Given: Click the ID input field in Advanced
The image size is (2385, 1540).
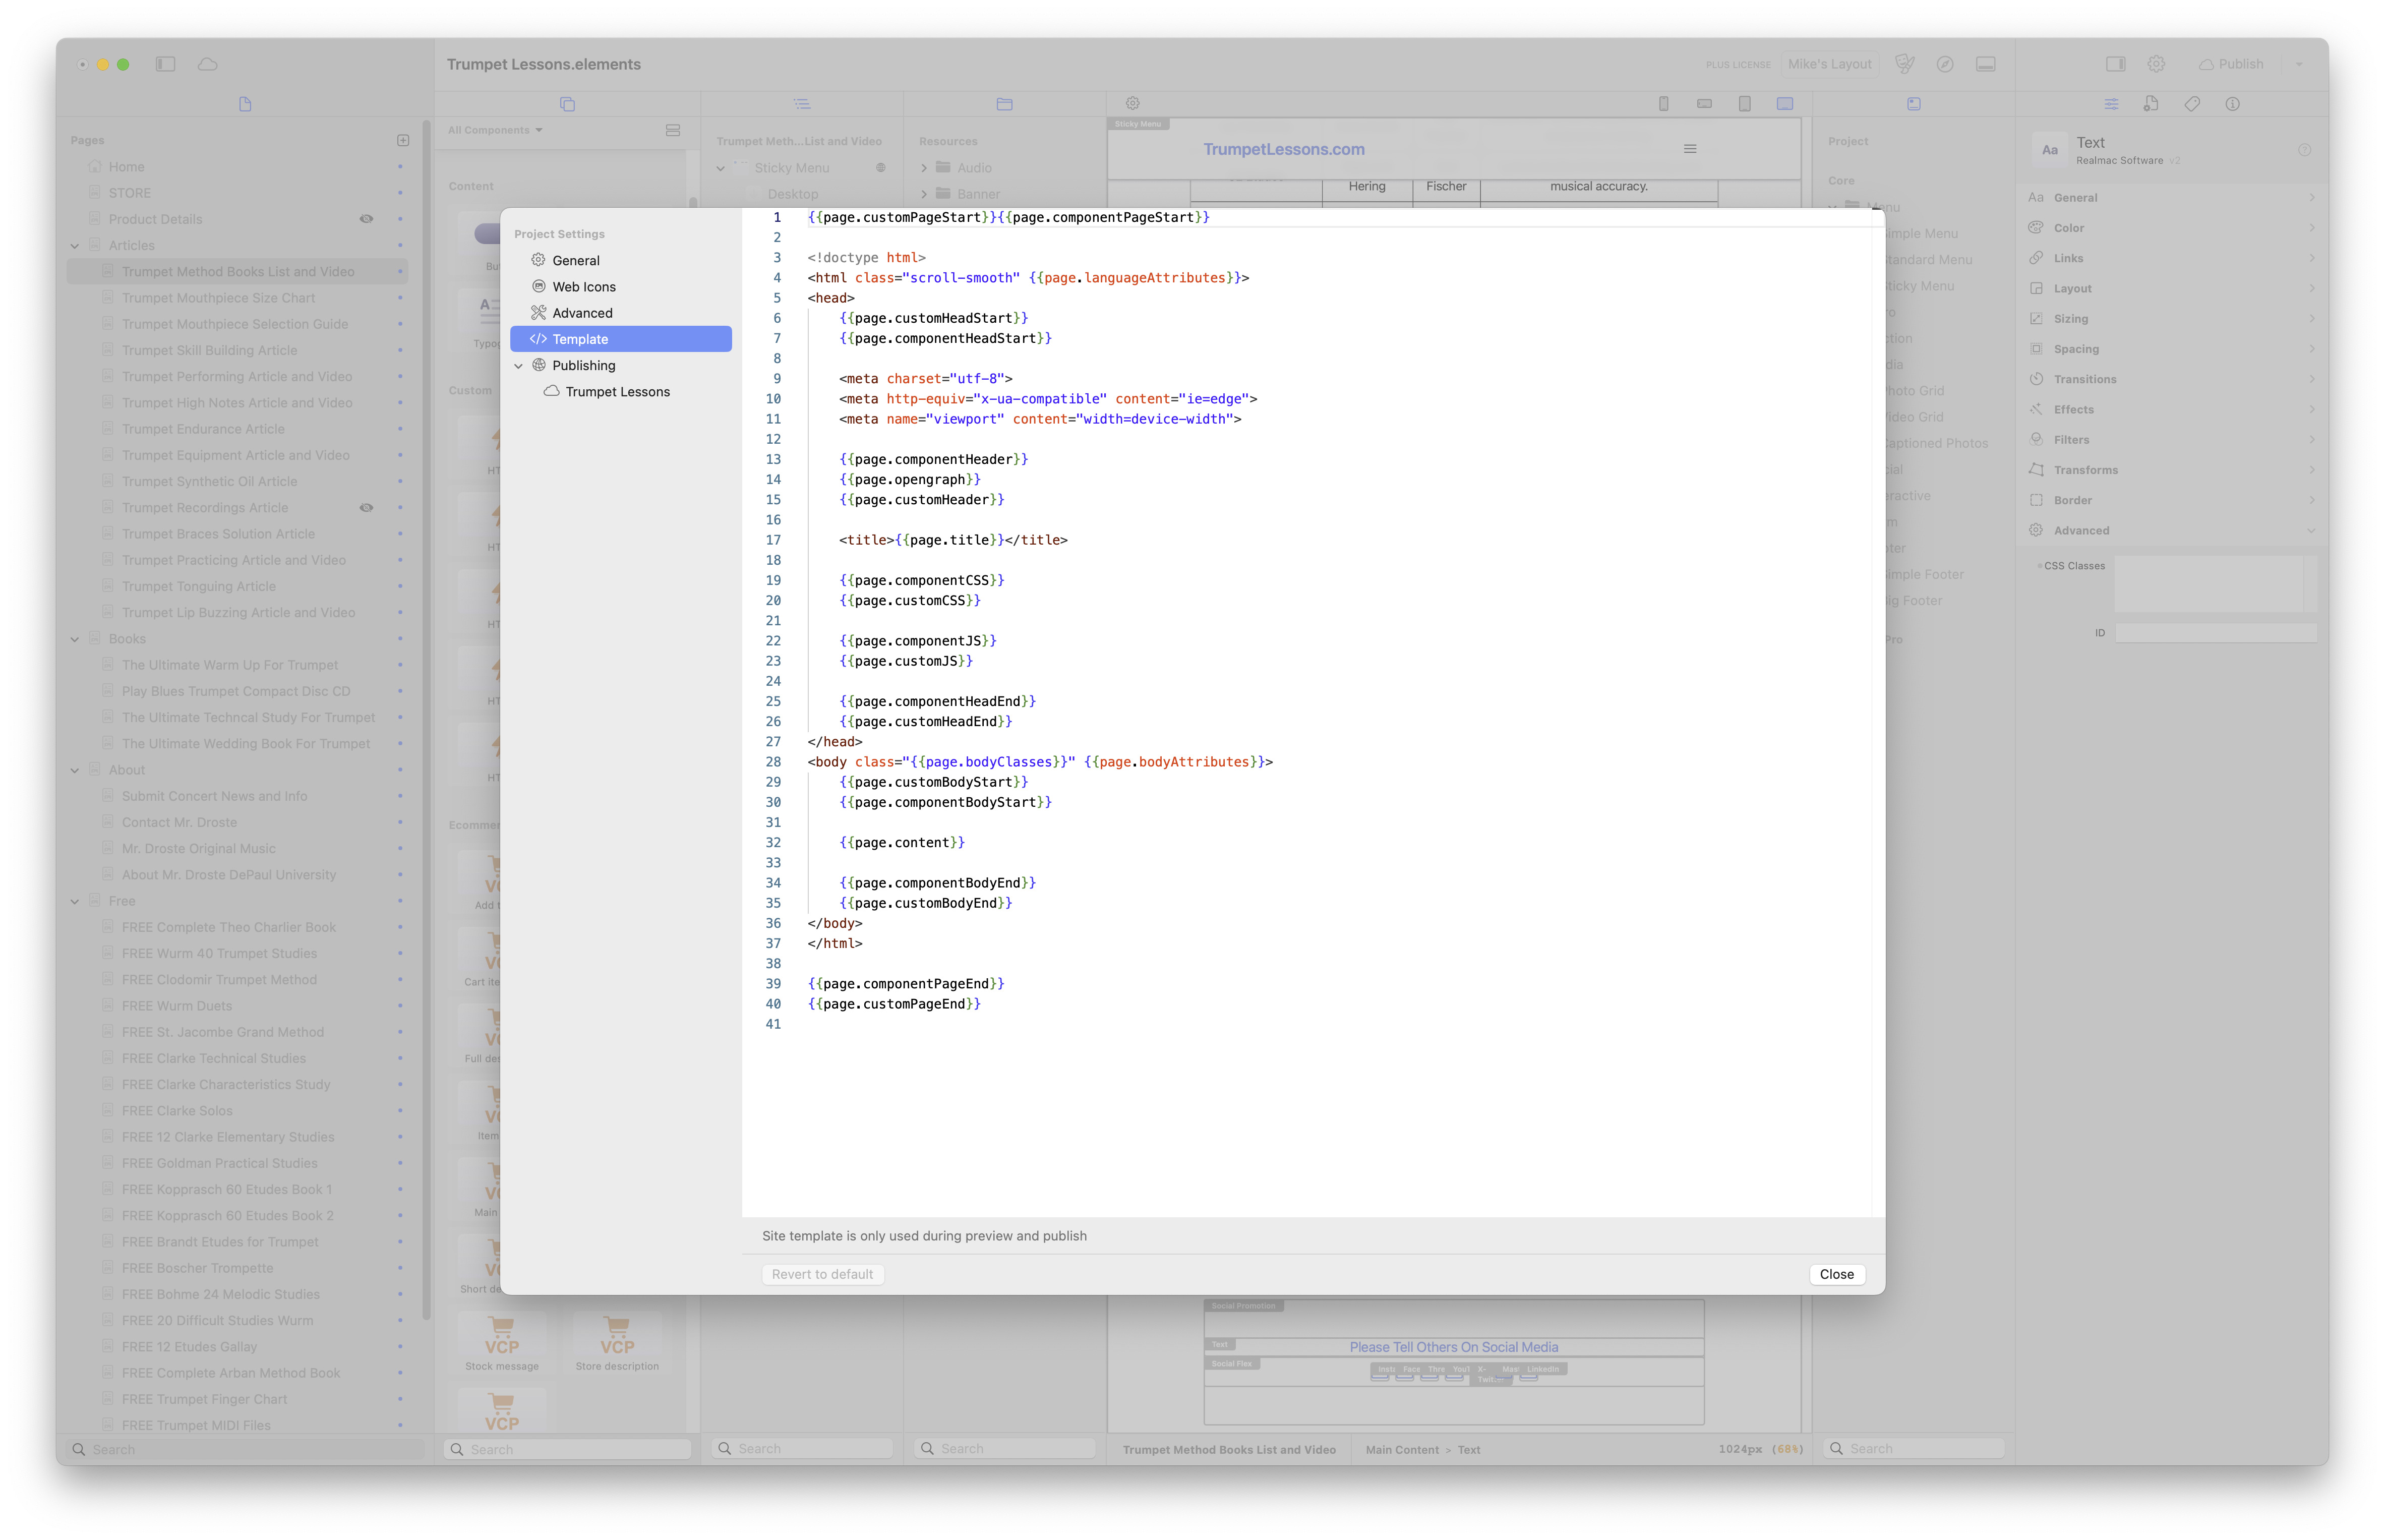Looking at the screenshot, I should click(x=2215, y=633).
